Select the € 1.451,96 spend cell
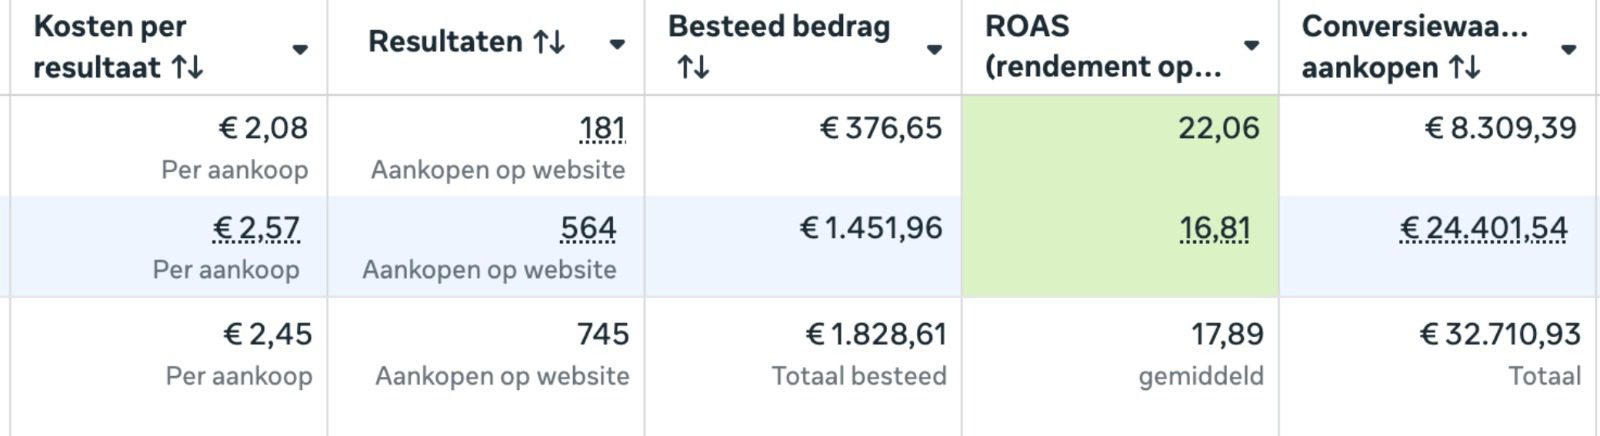The width and height of the screenshot is (1600, 436). pyautogui.click(x=871, y=229)
